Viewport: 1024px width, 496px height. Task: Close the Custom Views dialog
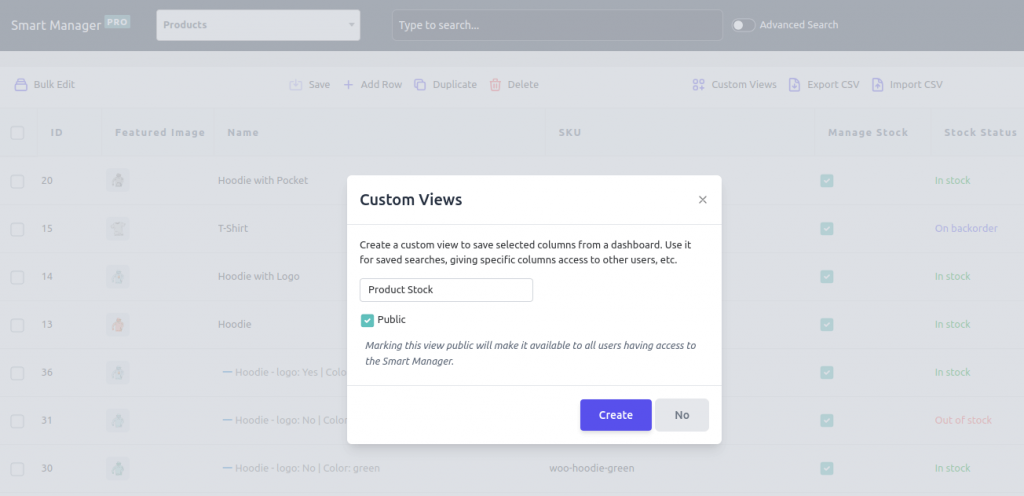(703, 200)
